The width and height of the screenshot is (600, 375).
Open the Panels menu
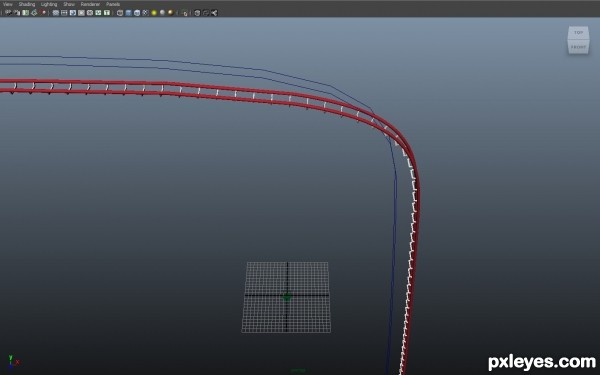pyautogui.click(x=113, y=4)
